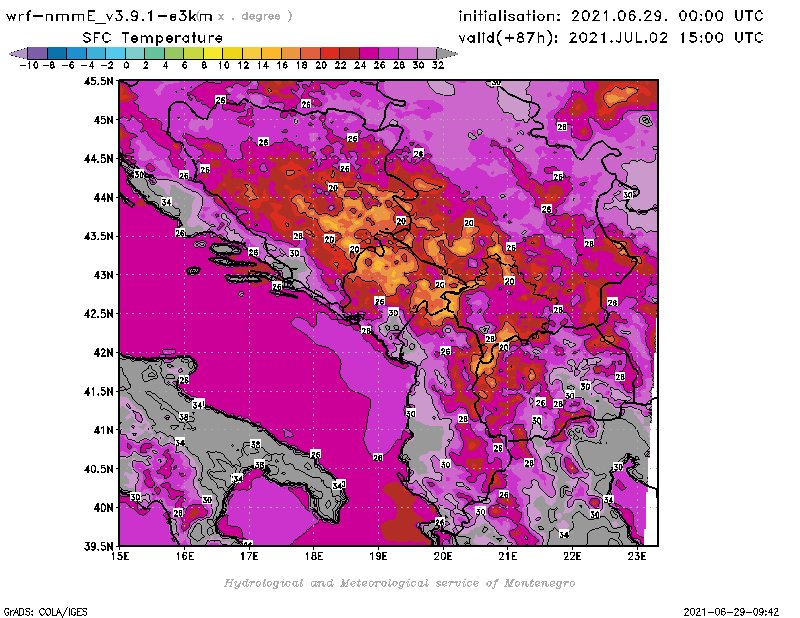The width and height of the screenshot is (800, 618).
Task: Click the '15E' longitude label
Action: coord(120,556)
